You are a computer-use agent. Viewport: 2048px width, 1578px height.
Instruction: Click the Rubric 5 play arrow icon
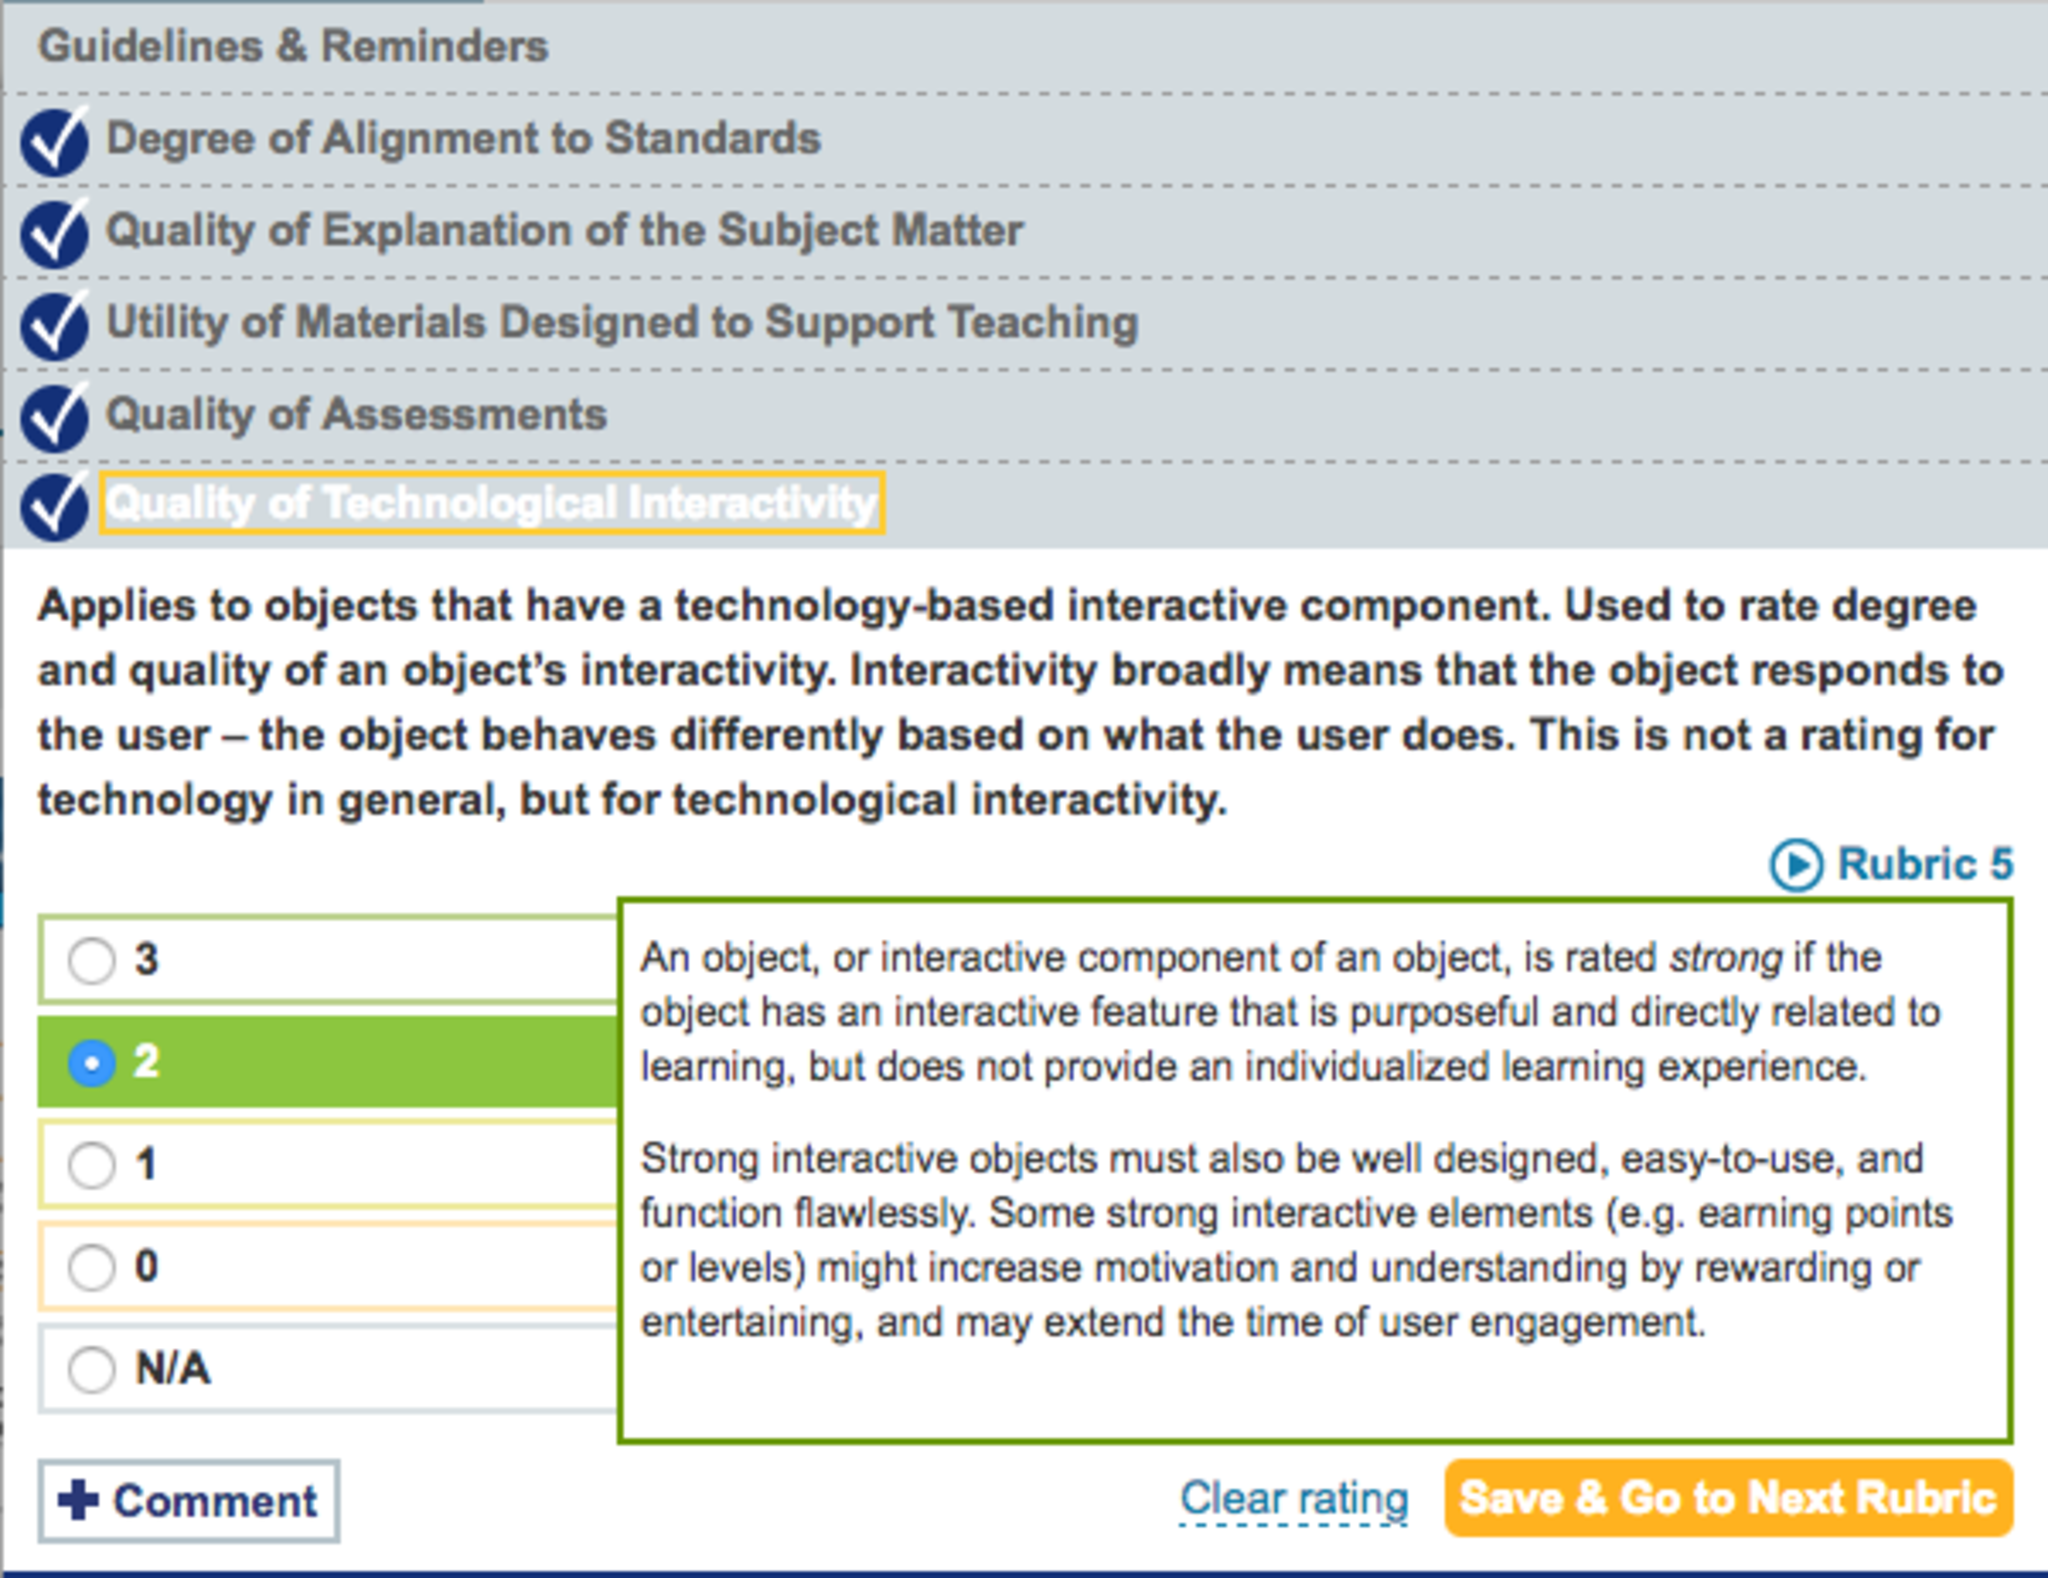[1796, 865]
